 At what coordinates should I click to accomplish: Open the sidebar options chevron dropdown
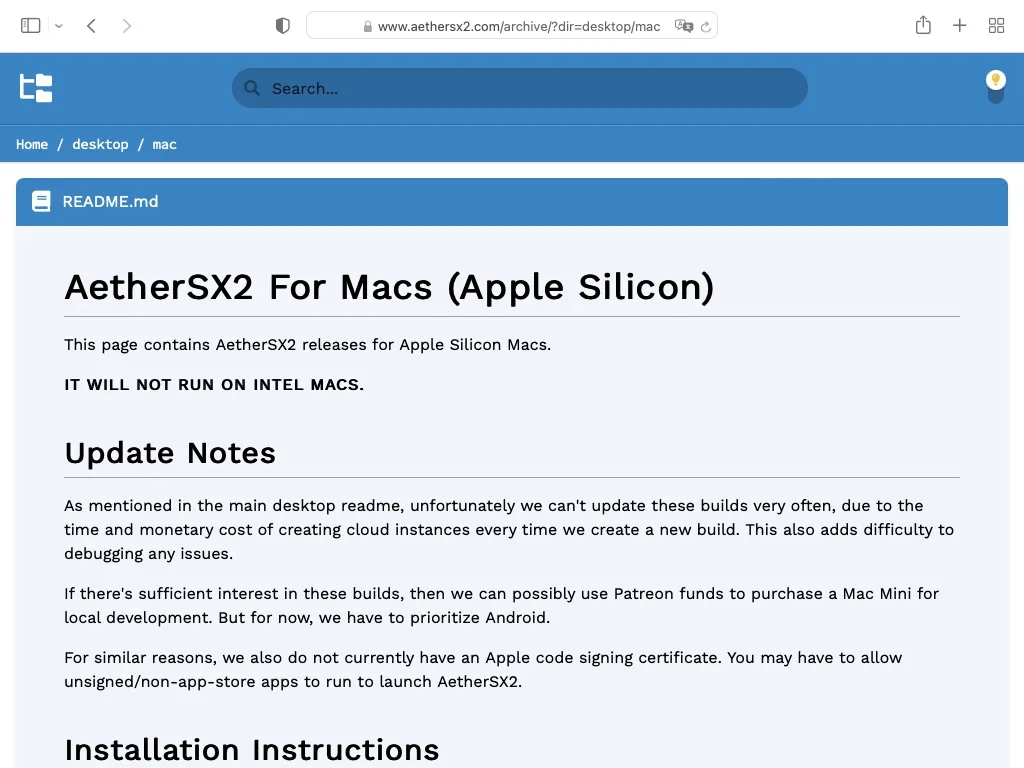tap(58, 25)
